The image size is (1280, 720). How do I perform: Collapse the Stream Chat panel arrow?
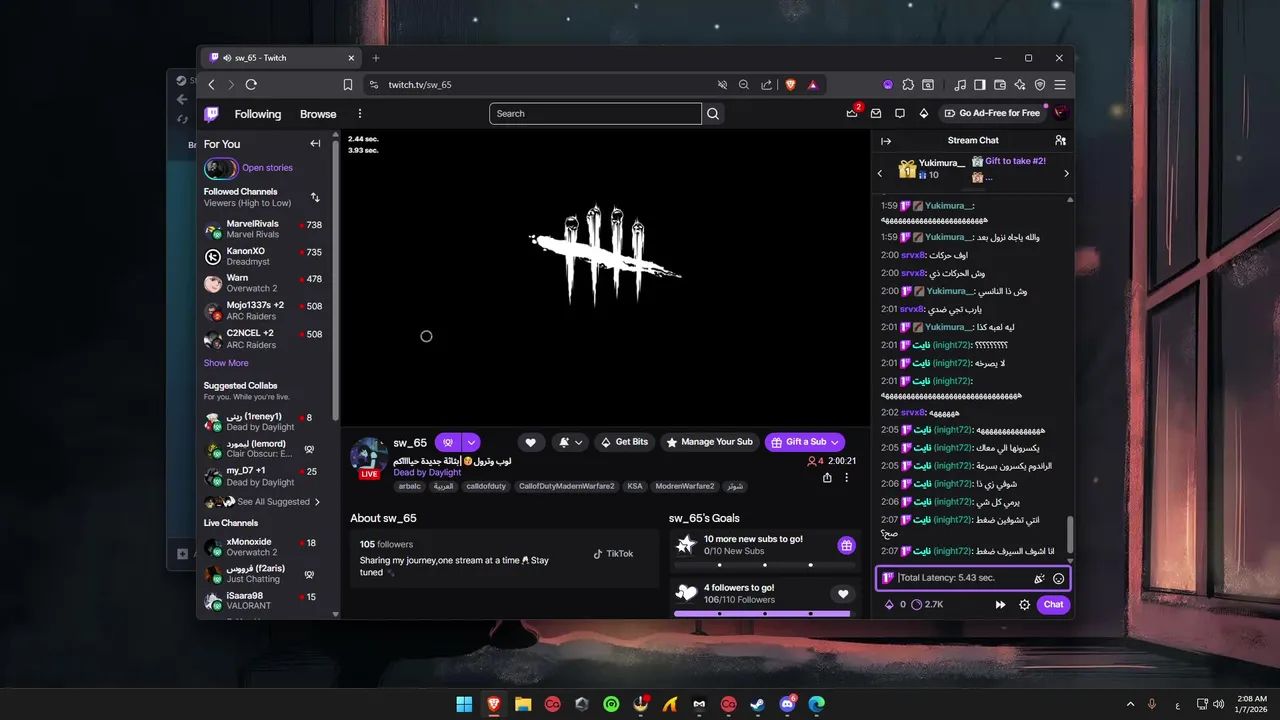pyautogui.click(x=886, y=141)
